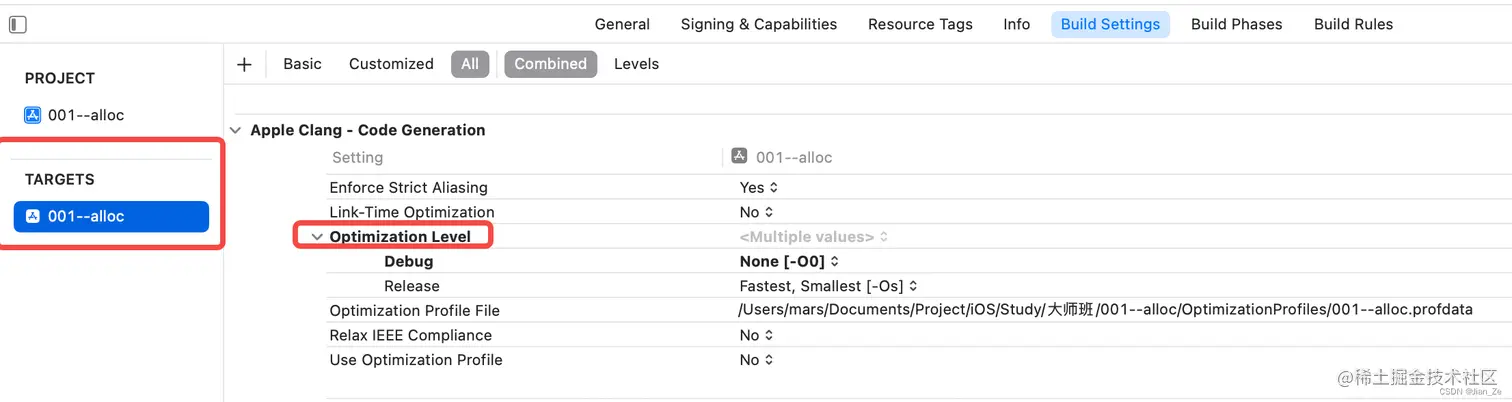Open the Debug None [-O0] dropdown
The height and width of the screenshot is (402, 1512).
(x=789, y=262)
